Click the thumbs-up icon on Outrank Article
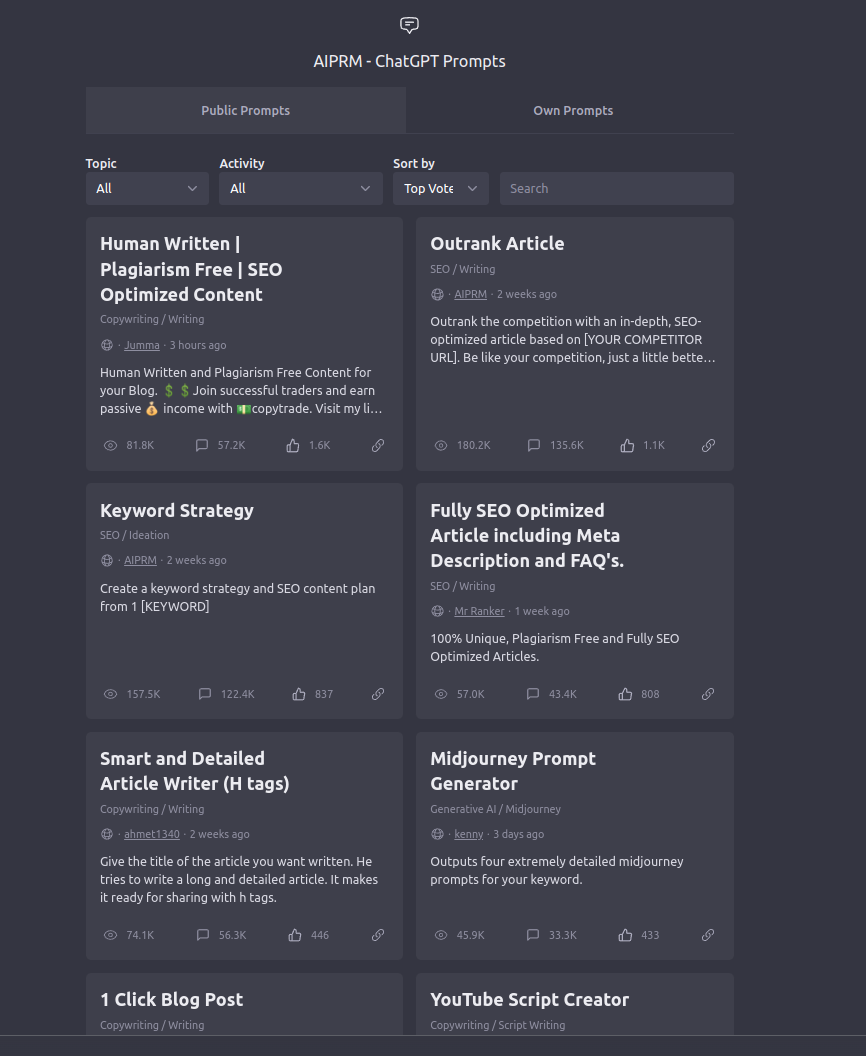Viewport: 866px width, 1056px height. point(627,445)
